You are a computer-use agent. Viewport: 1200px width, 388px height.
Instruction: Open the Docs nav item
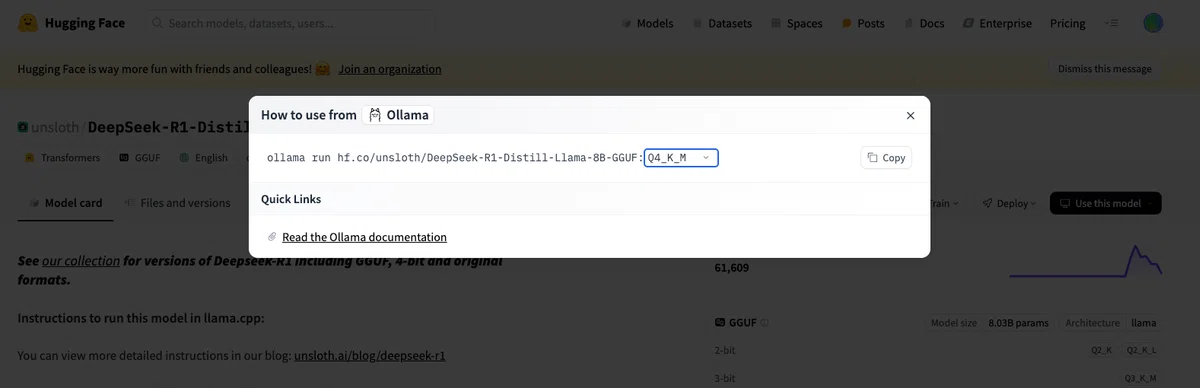pyautogui.click(x=924, y=23)
